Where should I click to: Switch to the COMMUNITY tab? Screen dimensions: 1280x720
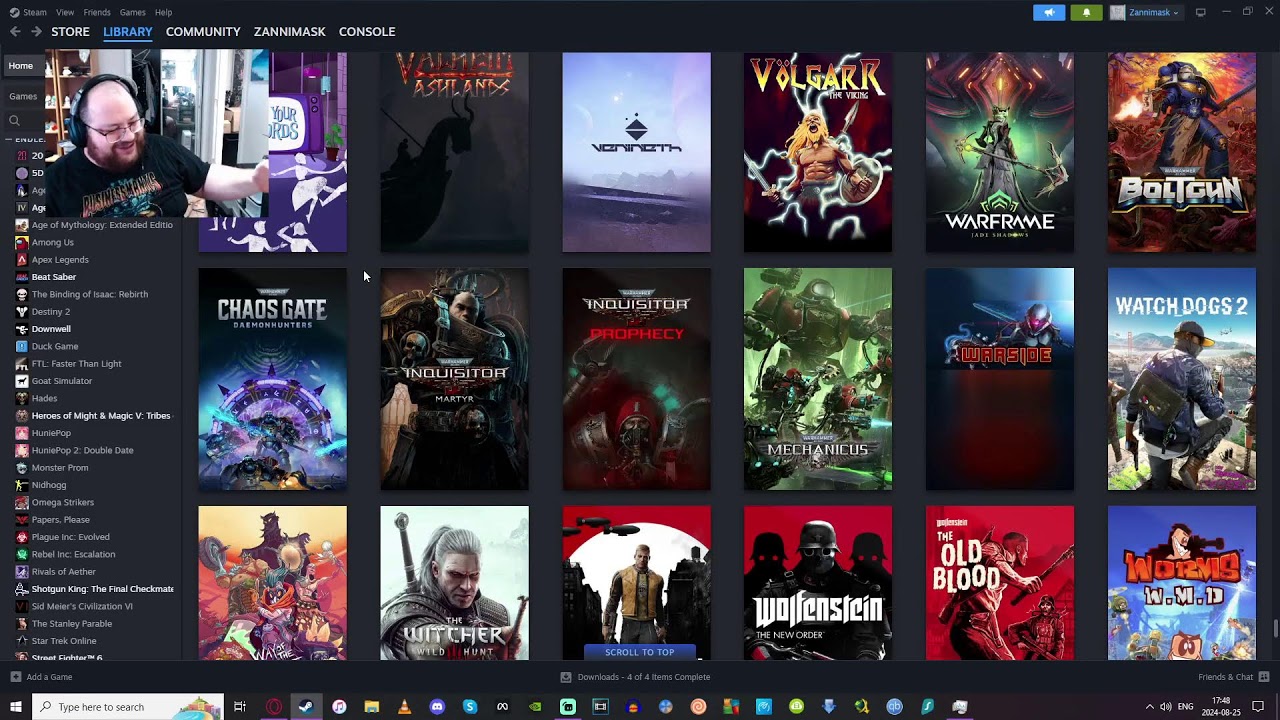coord(203,32)
